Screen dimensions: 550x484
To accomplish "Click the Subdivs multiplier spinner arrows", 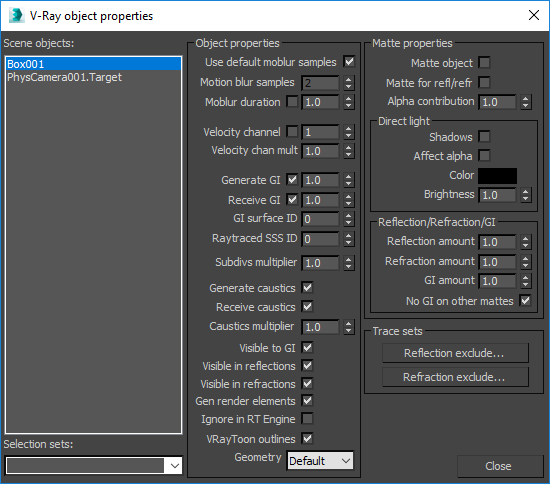I will point(348,263).
